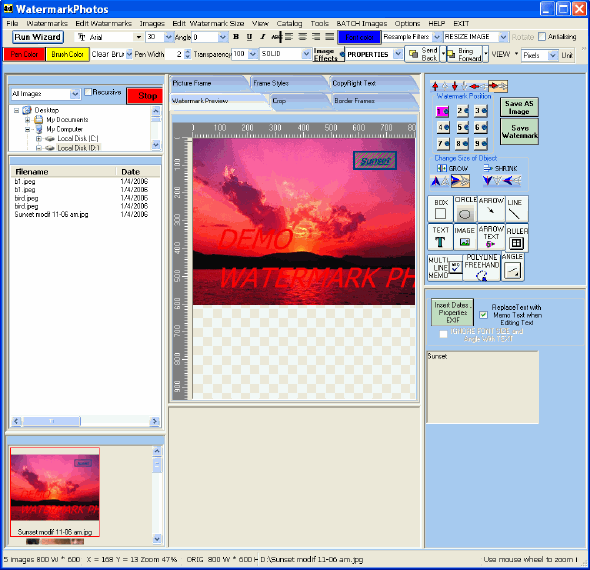Viewport: 590px width, 570px height.
Task: Open the Pixels unit dropdown
Action: (552, 55)
